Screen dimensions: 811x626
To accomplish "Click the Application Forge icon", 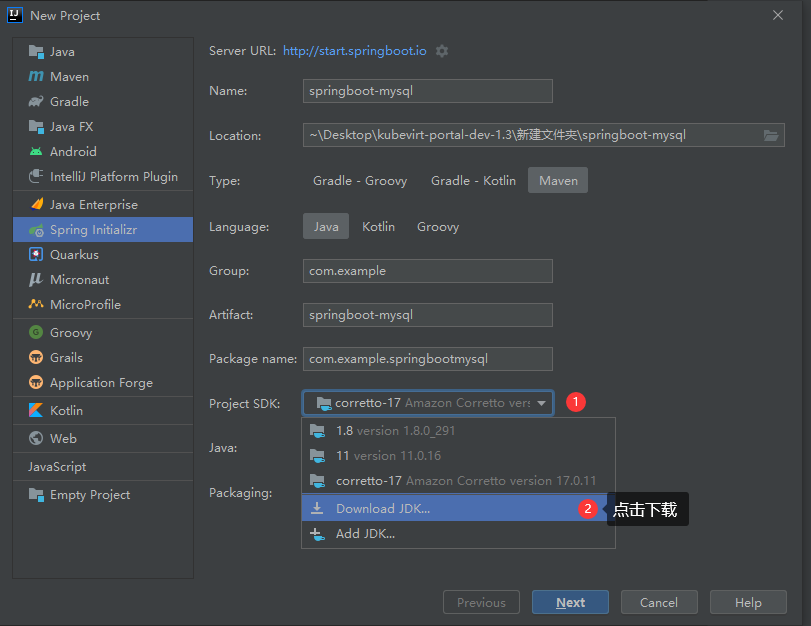I will (x=36, y=382).
